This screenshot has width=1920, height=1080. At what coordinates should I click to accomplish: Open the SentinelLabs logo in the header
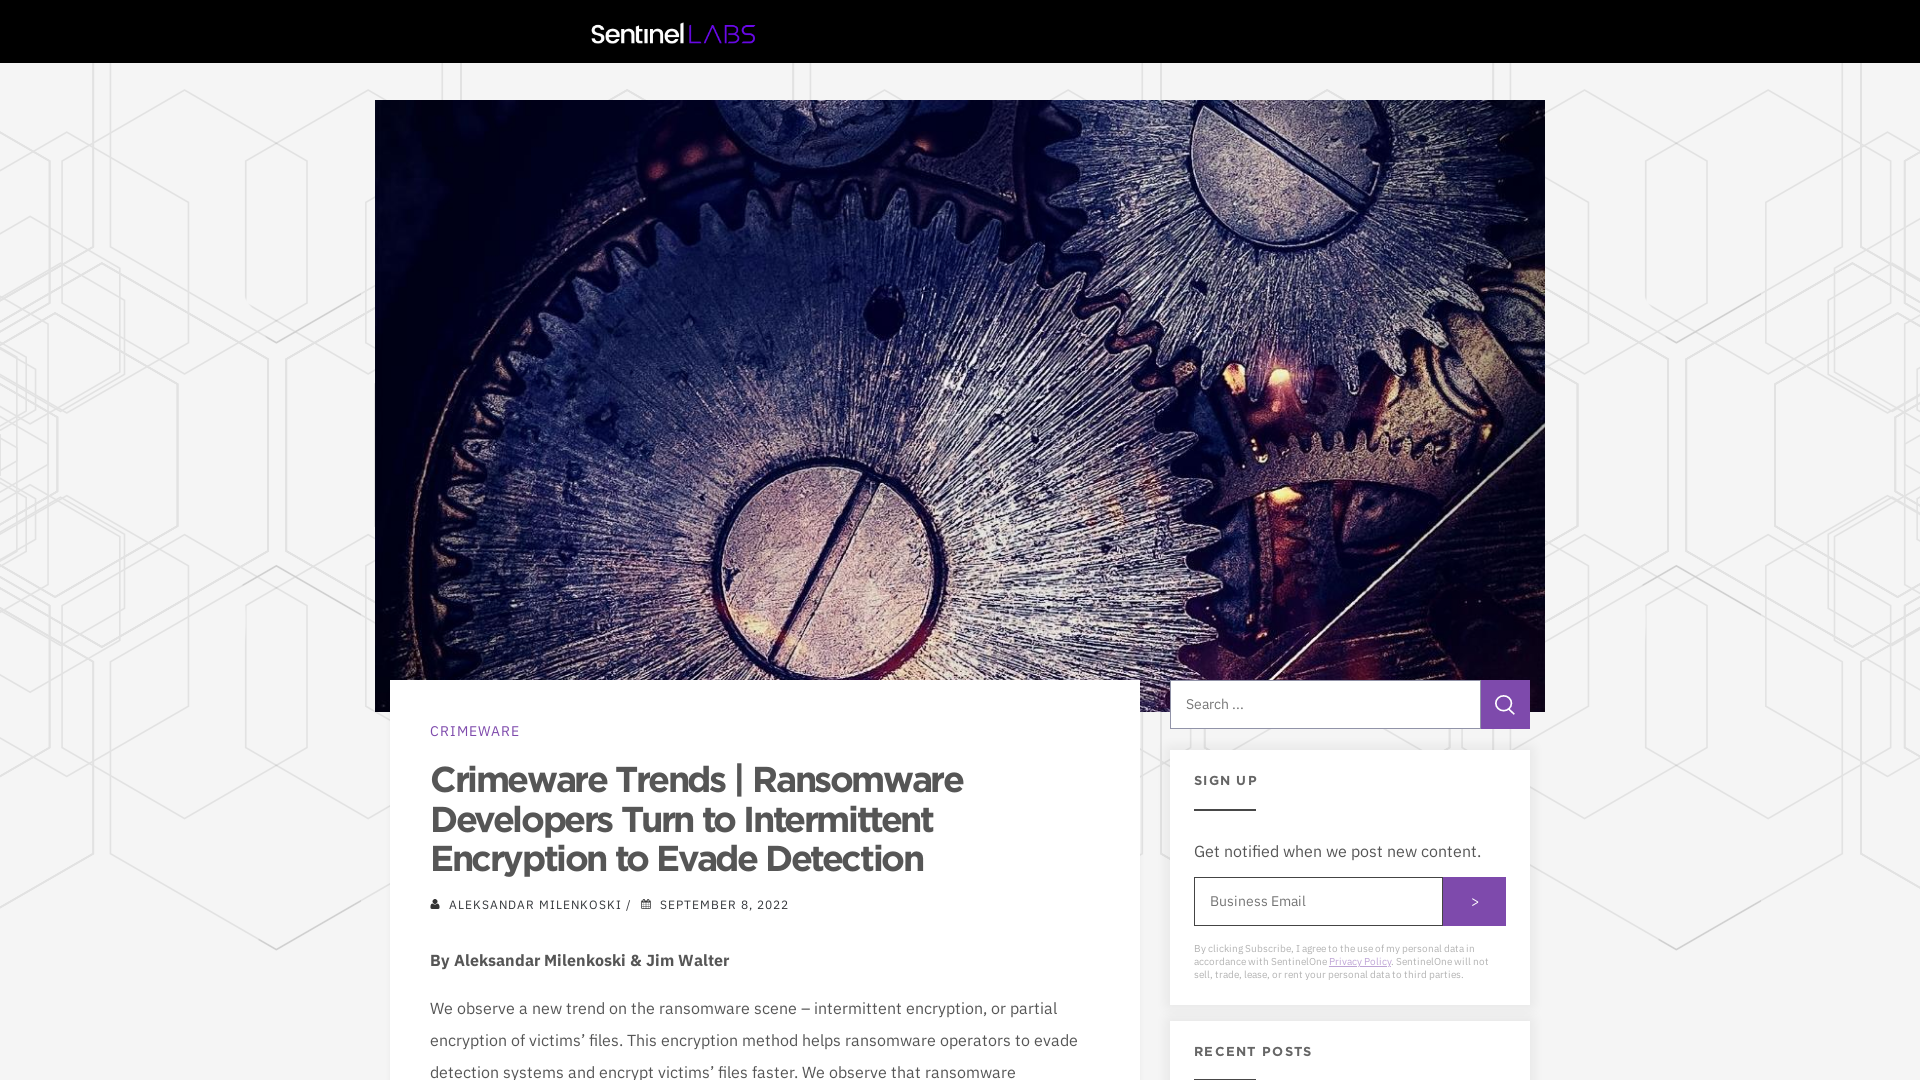672,33
